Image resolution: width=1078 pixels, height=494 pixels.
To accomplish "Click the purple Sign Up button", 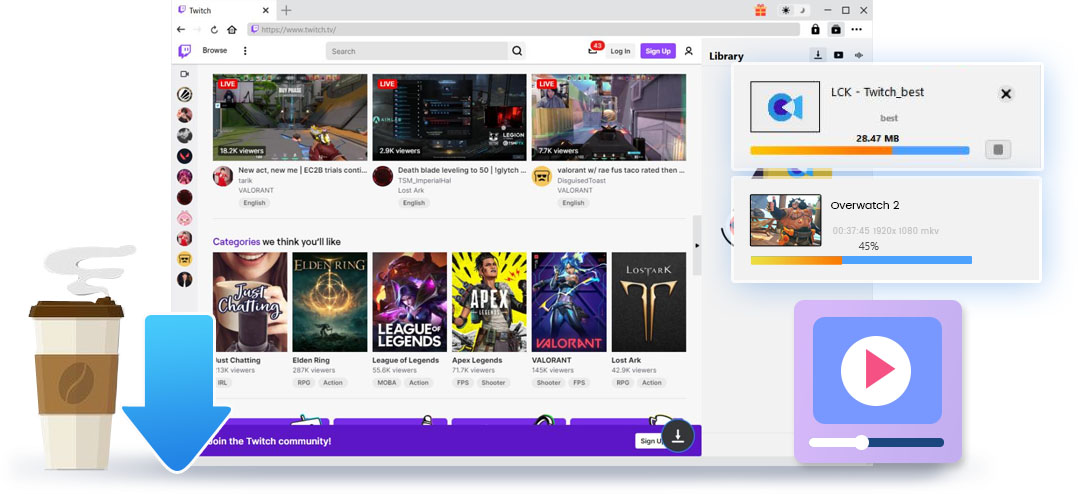I will [658, 51].
